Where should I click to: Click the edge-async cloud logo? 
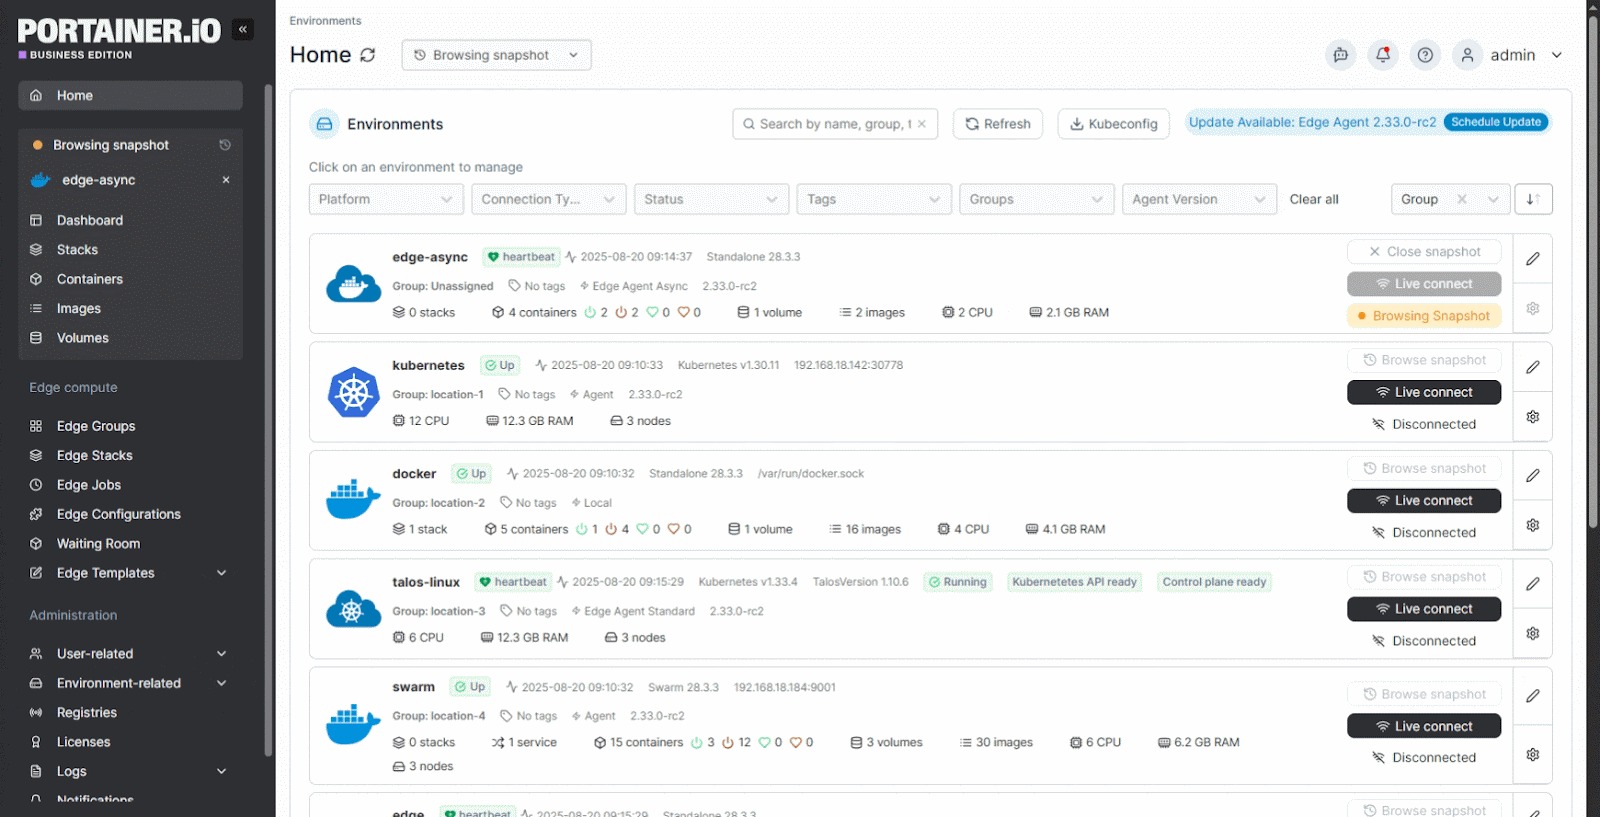click(x=354, y=284)
